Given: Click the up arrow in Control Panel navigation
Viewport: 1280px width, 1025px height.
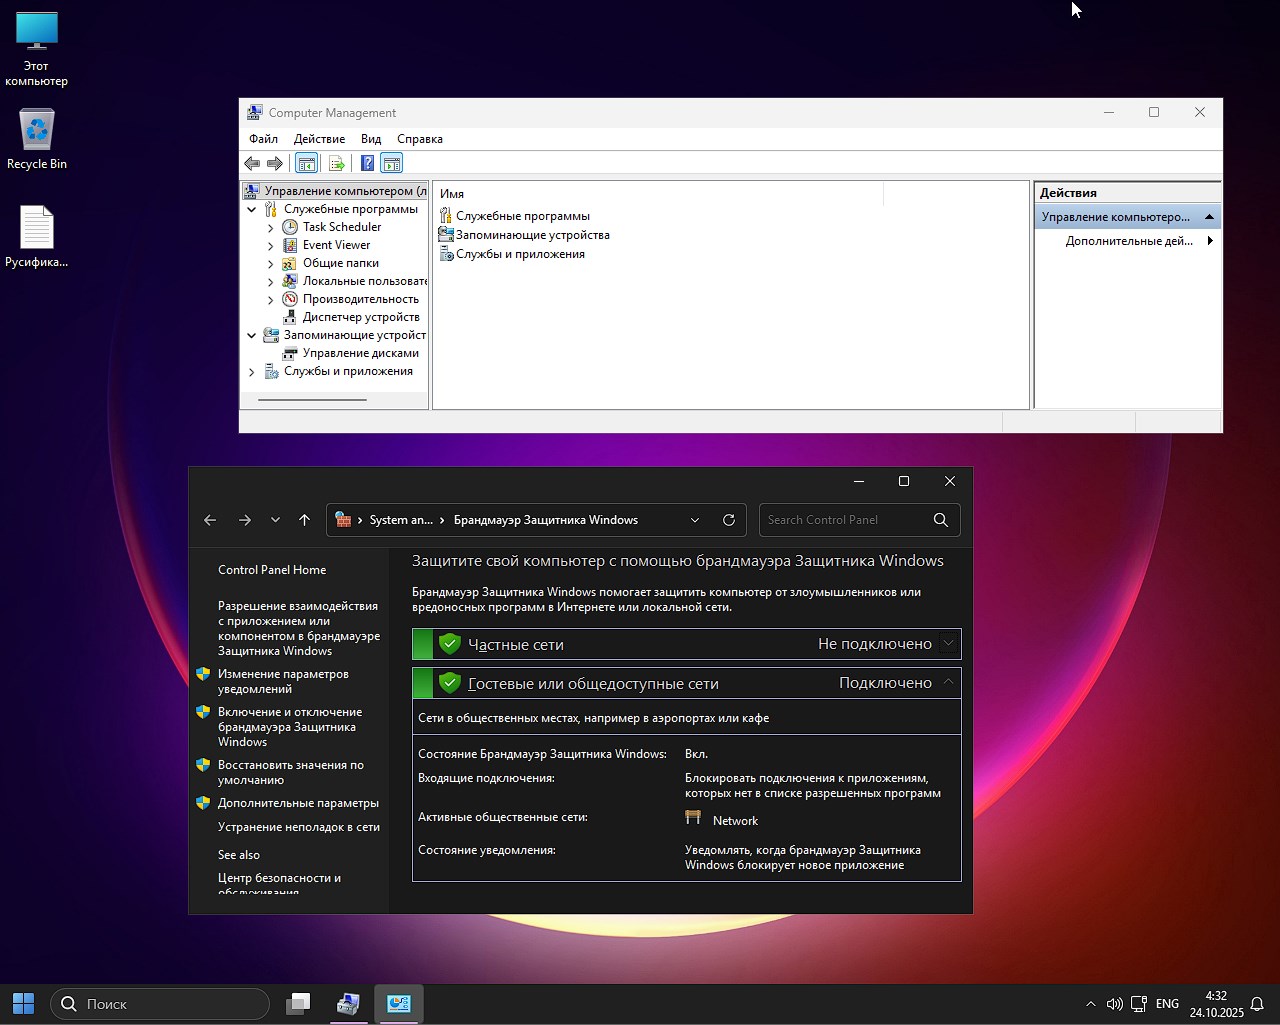Looking at the screenshot, I should 305,520.
